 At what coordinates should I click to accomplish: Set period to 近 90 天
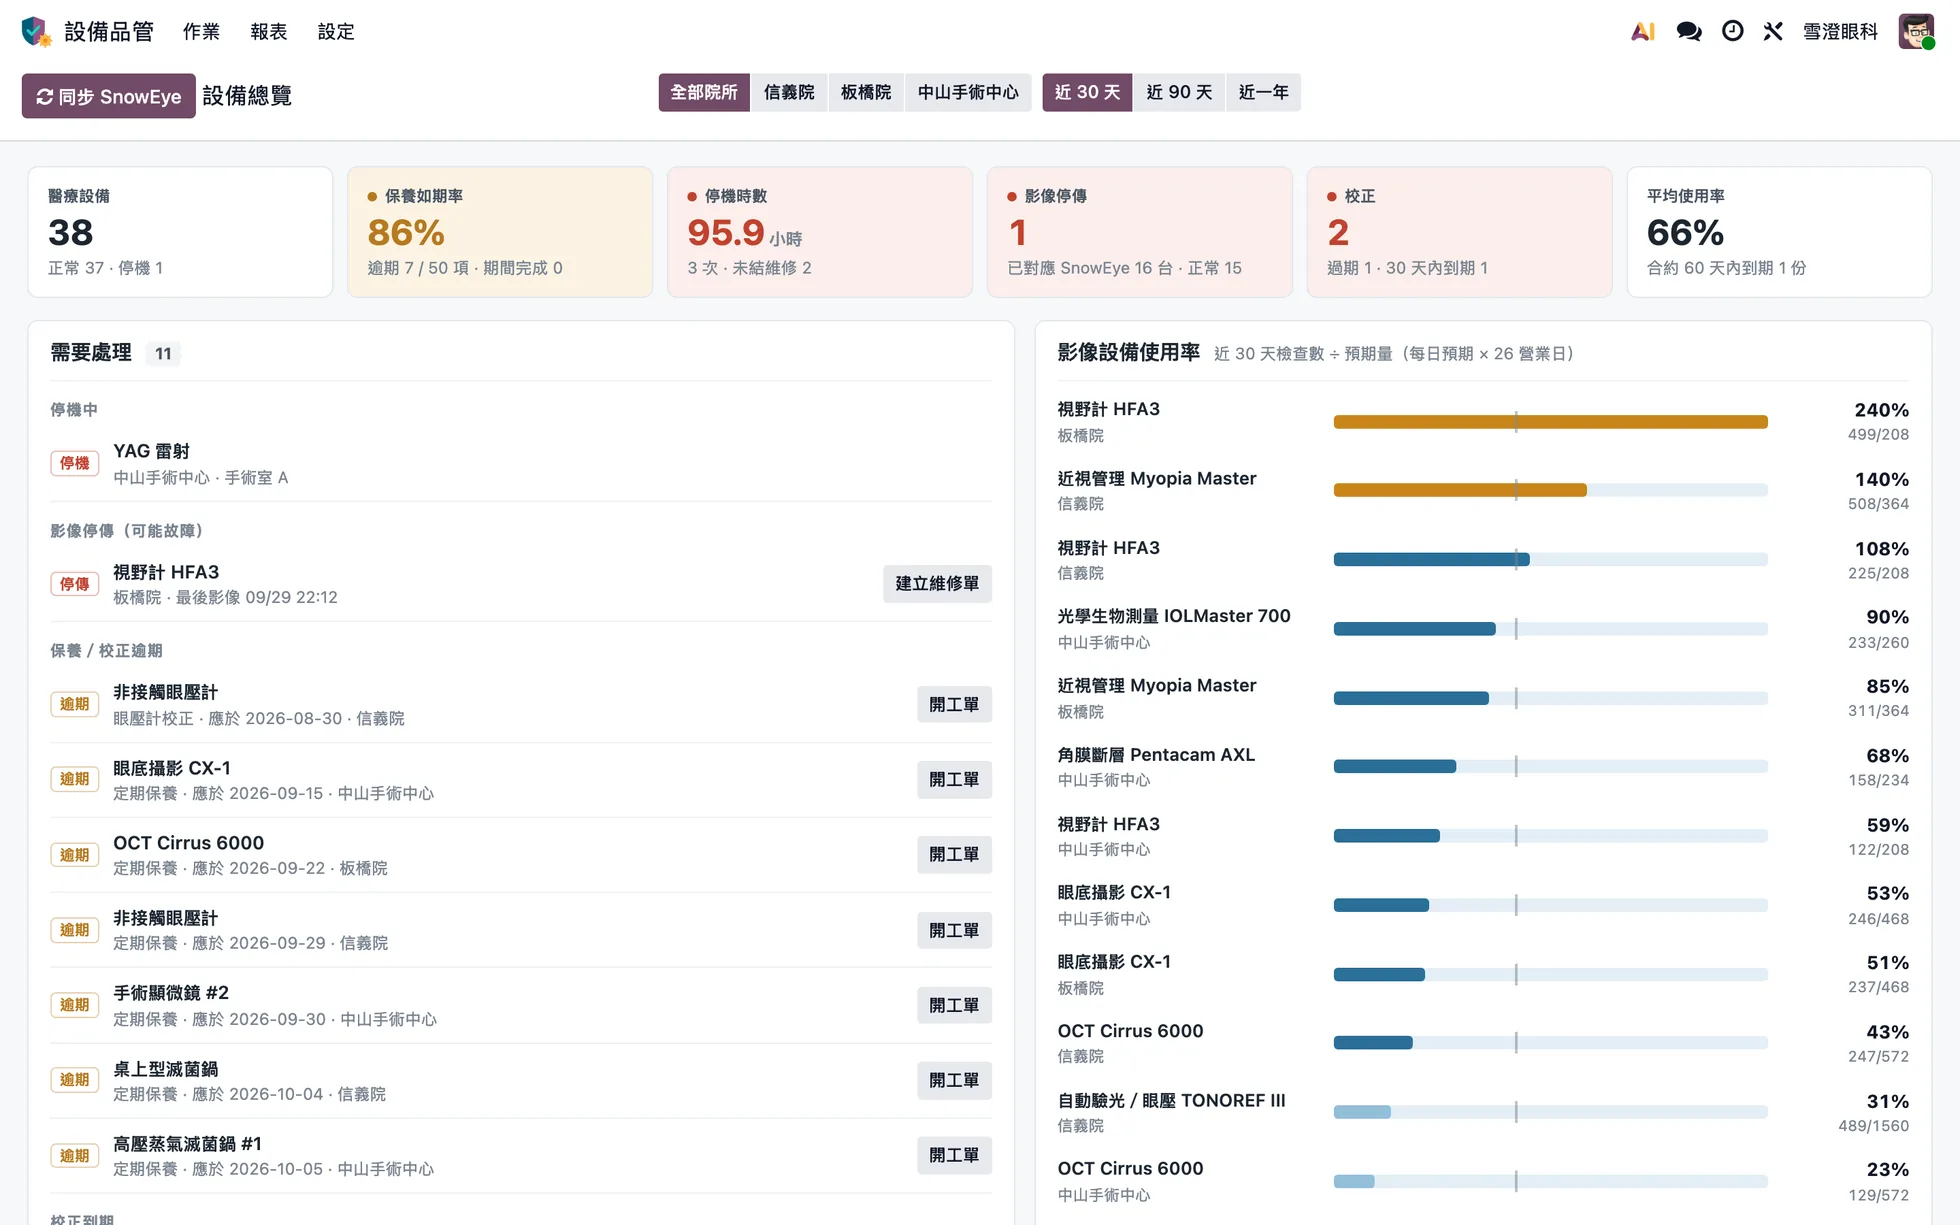1179,92
